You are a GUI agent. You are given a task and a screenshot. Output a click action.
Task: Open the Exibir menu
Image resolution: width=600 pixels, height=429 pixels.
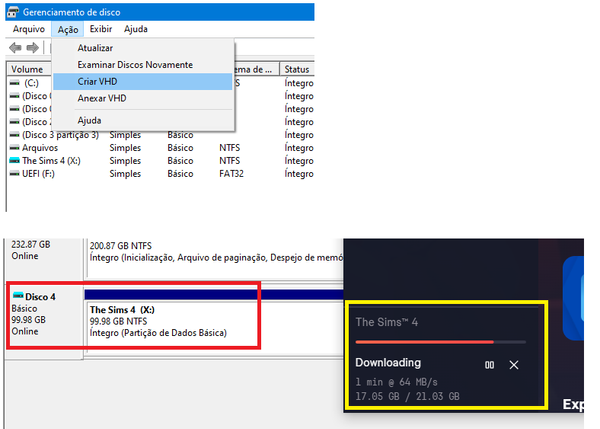click(101, 29)
